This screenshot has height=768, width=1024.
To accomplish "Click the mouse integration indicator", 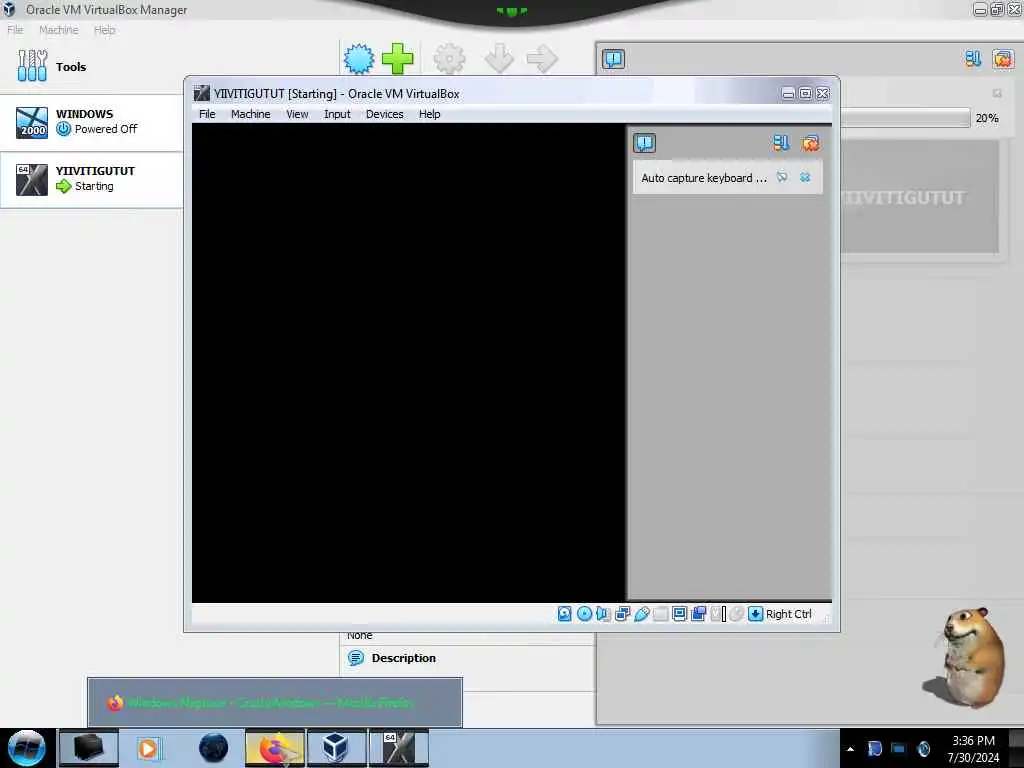I will (x=737, y=614).
